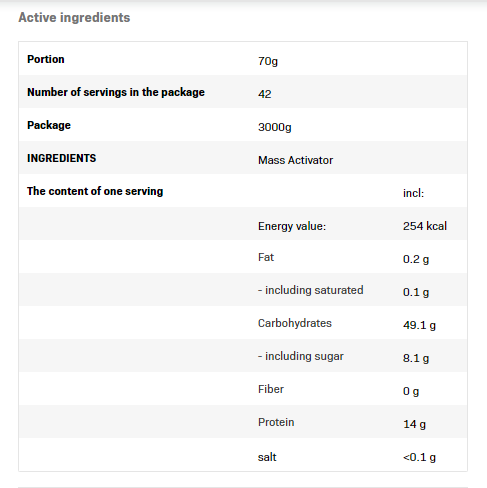The width and height of the screenshot is (487, 488).
Task: Click the 42 servings value
Action: [x=265, y=94]
